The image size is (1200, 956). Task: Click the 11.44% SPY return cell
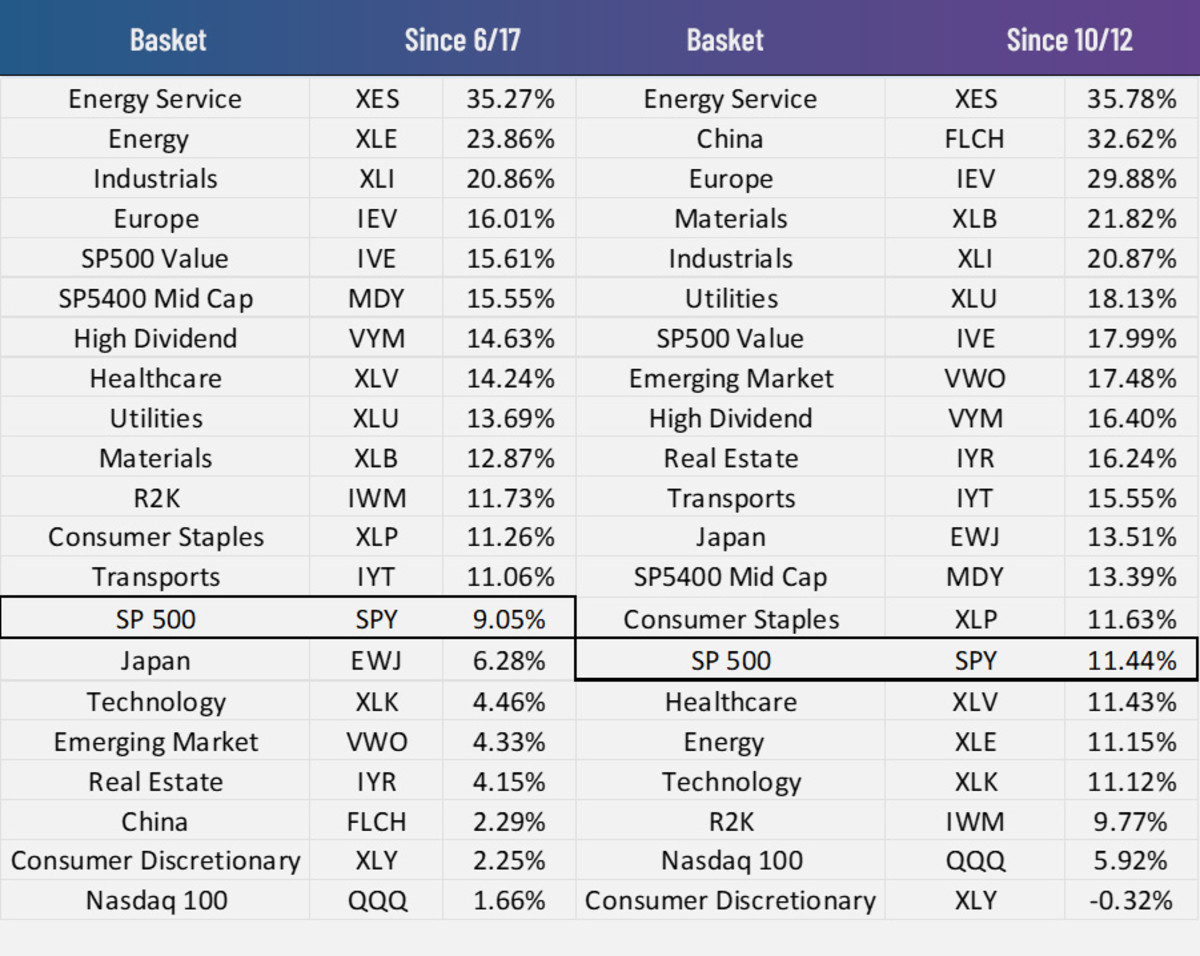1132,661
